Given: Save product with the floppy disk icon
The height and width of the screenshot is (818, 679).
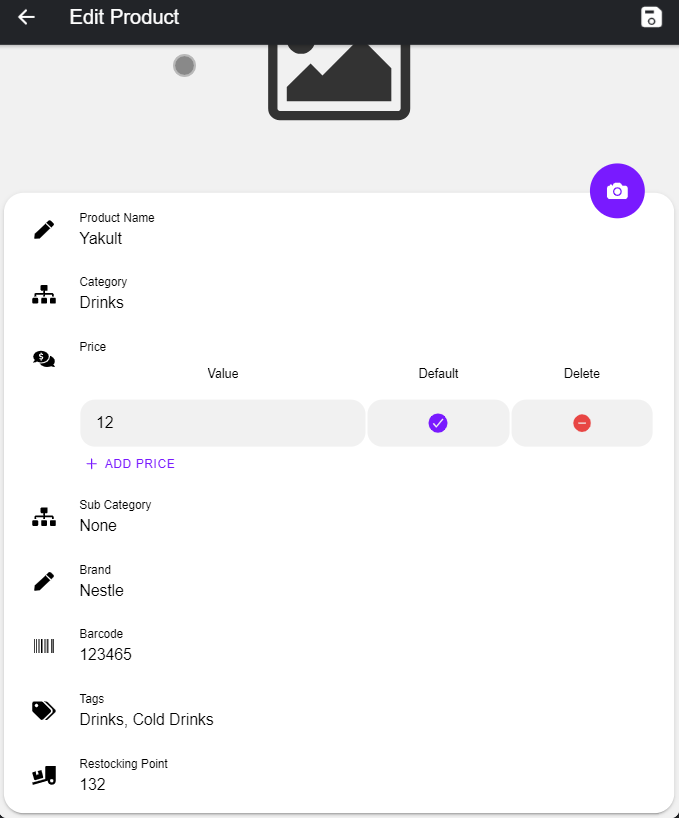Looking at the screenshot, I should [651, 17].
